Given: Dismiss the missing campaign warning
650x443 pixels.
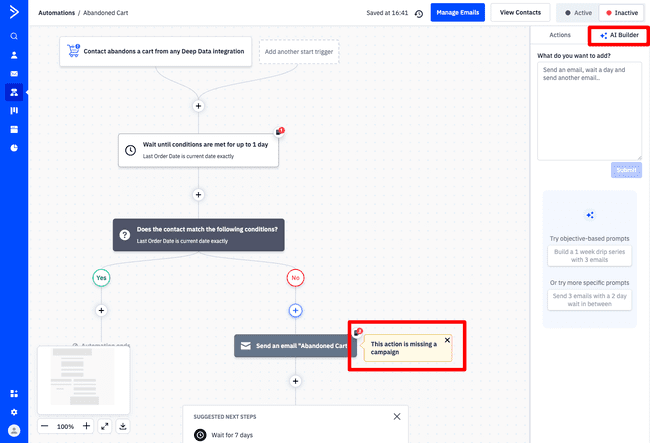Looking at the screenshot, I should pyautogui.click(x=447, y=340).
